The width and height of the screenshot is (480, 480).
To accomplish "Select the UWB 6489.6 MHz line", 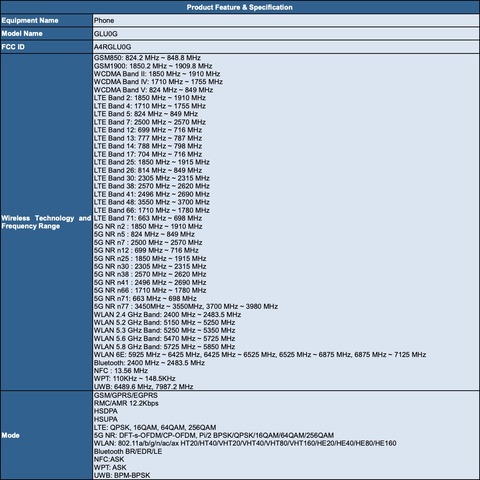I will click(x=143, y=387).
